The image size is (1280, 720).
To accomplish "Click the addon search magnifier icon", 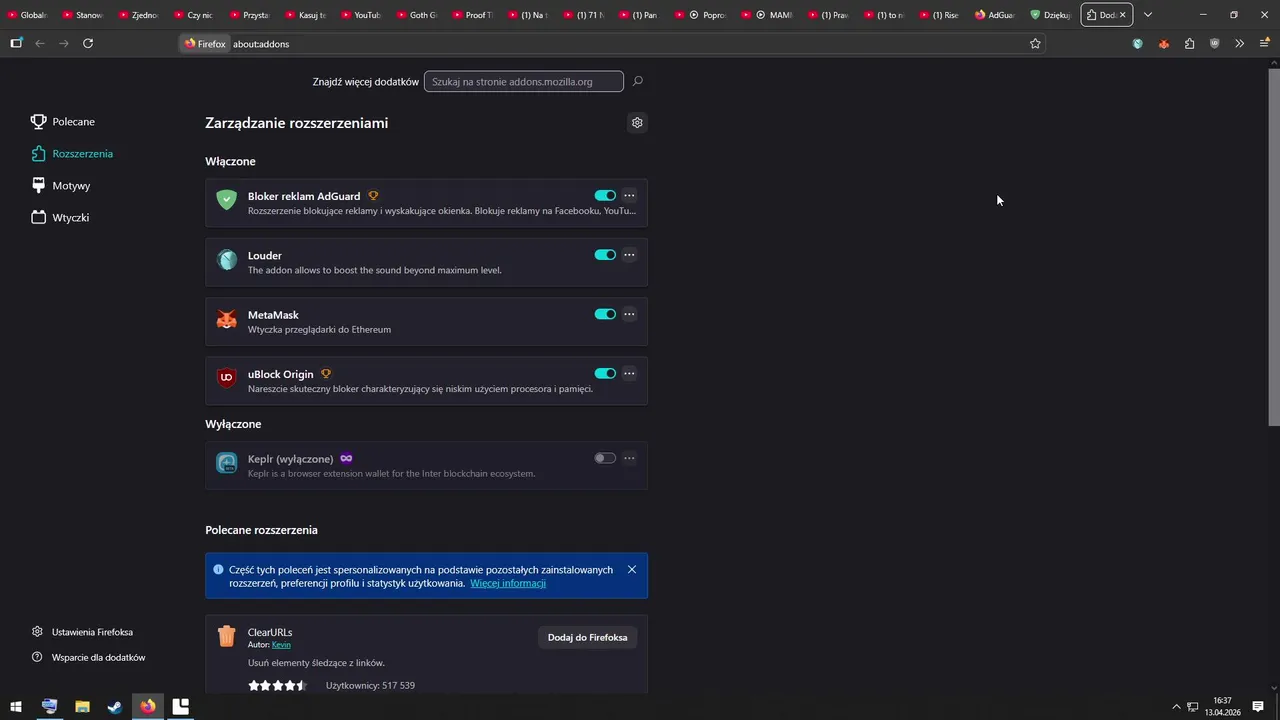I will coord(638,81).
